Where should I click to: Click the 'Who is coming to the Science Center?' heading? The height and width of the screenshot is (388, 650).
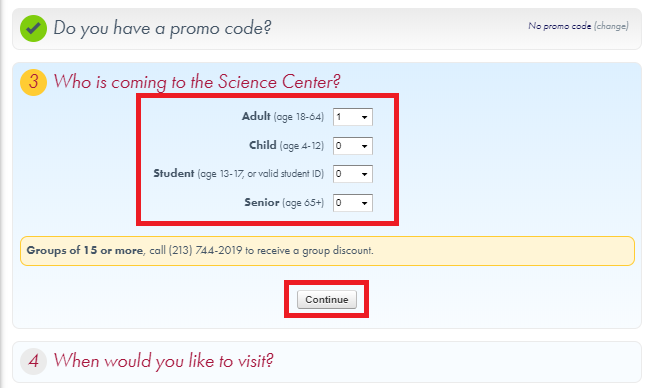(x=197, y=82)
